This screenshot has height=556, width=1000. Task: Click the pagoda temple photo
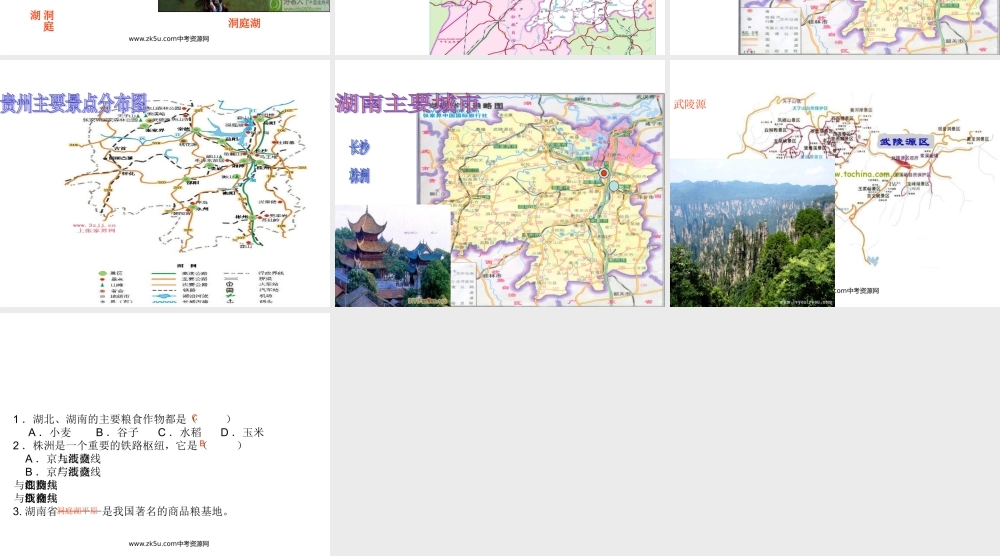click(x=393, y=256)
